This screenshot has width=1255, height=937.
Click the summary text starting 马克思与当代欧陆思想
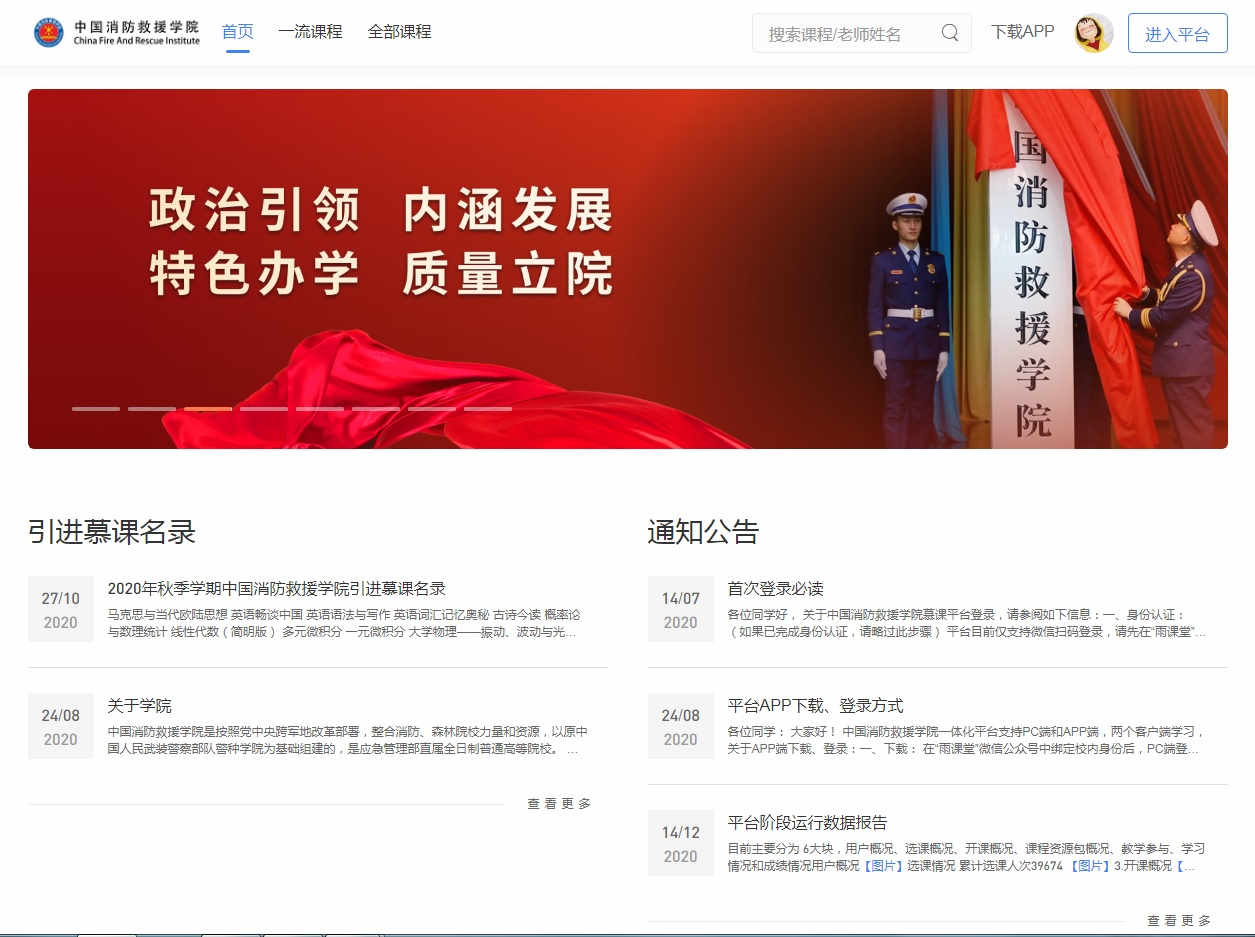[345, 623]
